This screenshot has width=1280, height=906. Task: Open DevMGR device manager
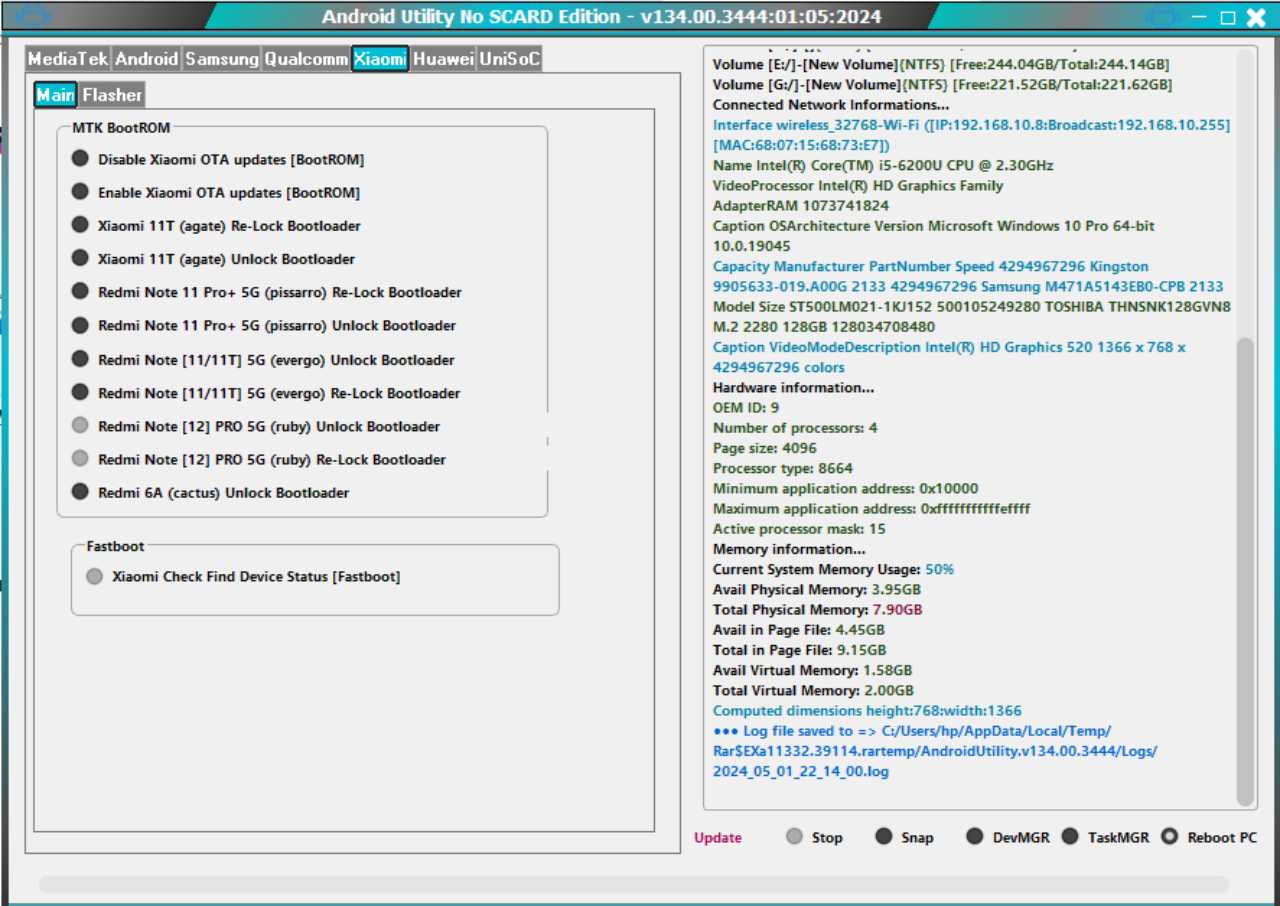[x=1008, y=837]
